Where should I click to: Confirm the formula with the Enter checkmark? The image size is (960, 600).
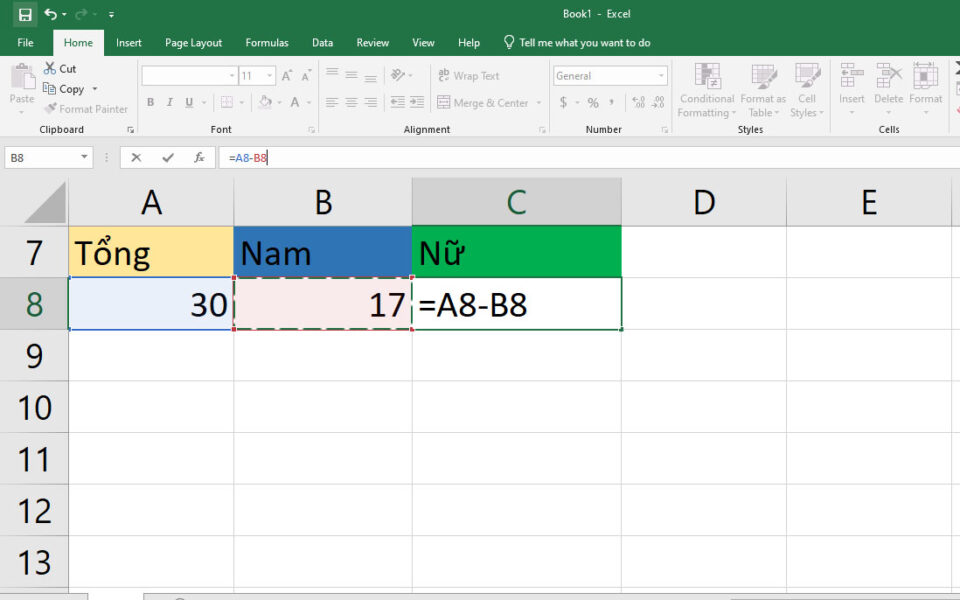pos(166,157)
